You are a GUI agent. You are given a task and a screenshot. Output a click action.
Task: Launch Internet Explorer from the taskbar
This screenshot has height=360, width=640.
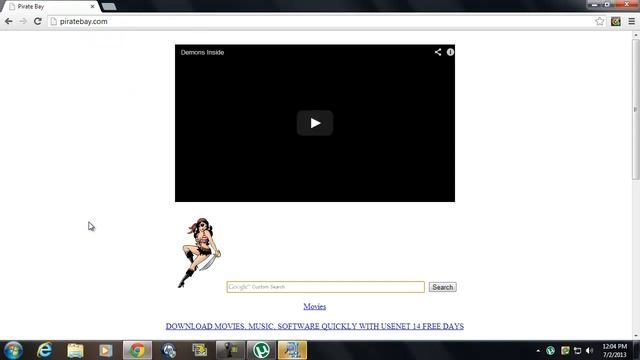point(44,350)
